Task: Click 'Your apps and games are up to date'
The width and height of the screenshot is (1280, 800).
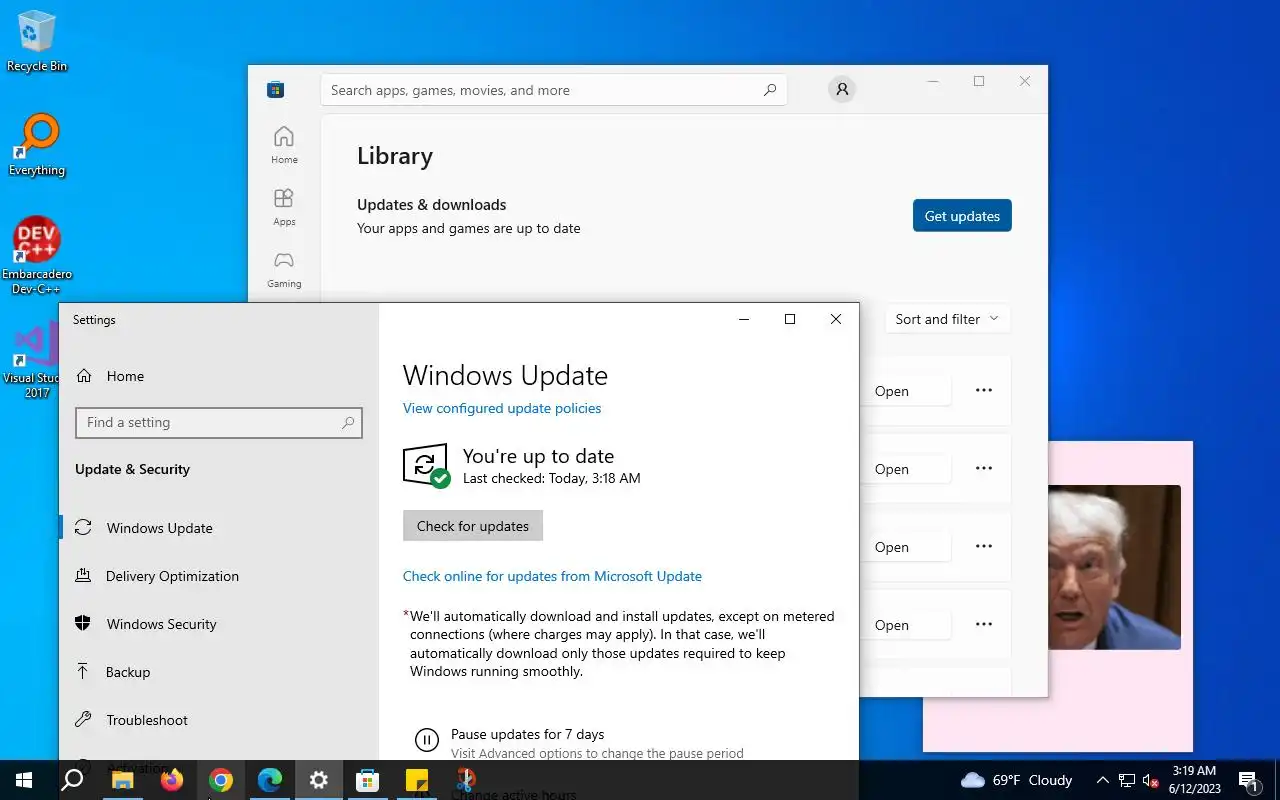Action: tap(468, 228)
